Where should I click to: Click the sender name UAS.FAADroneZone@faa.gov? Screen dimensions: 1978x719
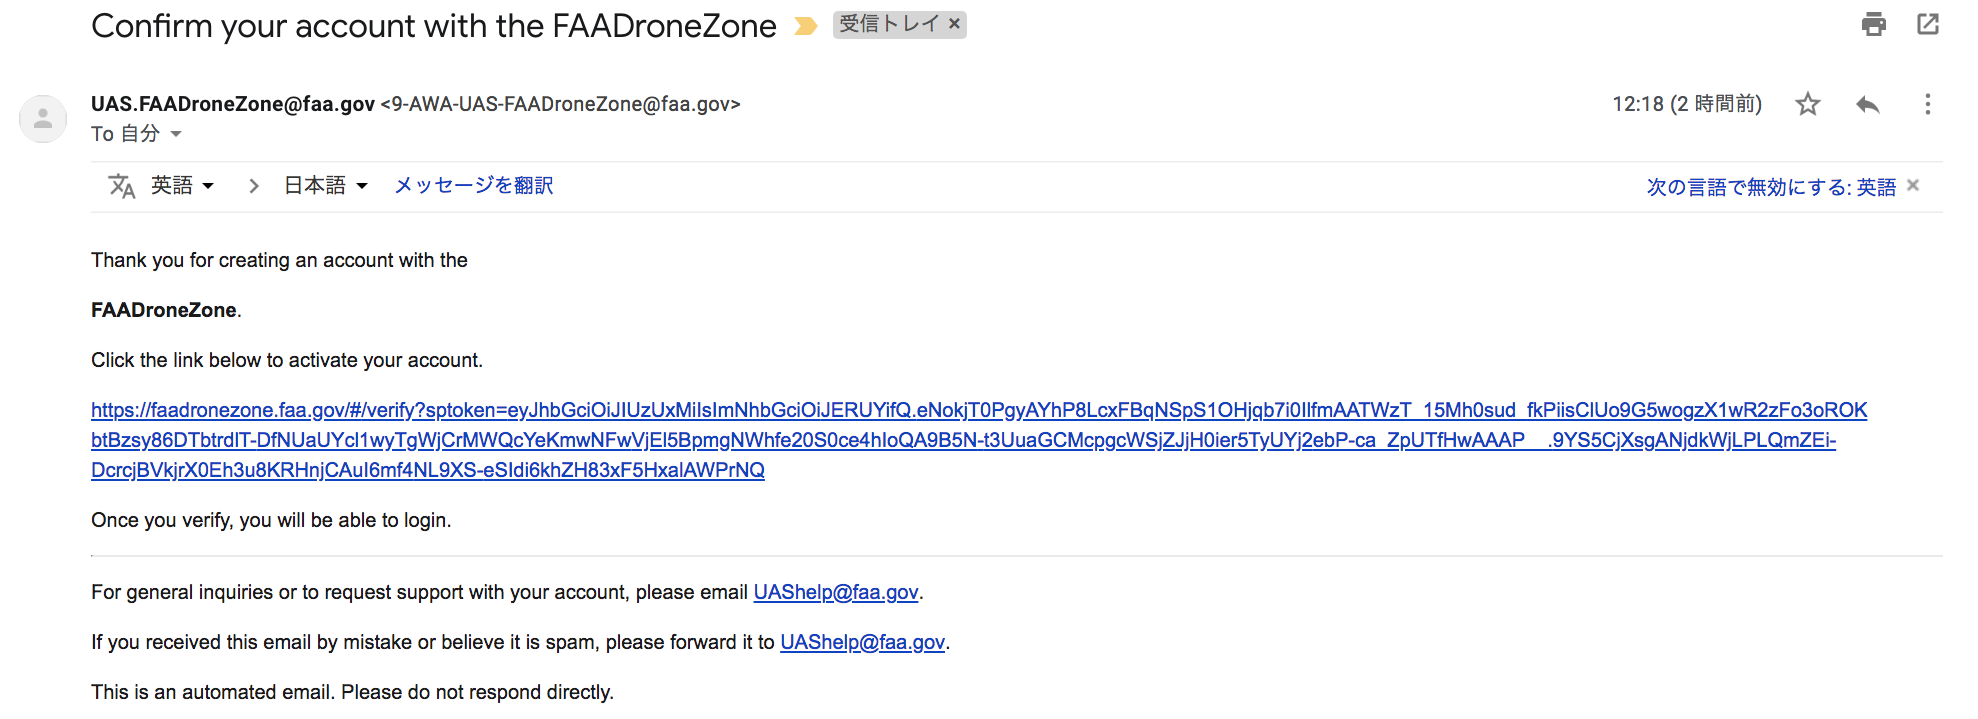[233, 104]
